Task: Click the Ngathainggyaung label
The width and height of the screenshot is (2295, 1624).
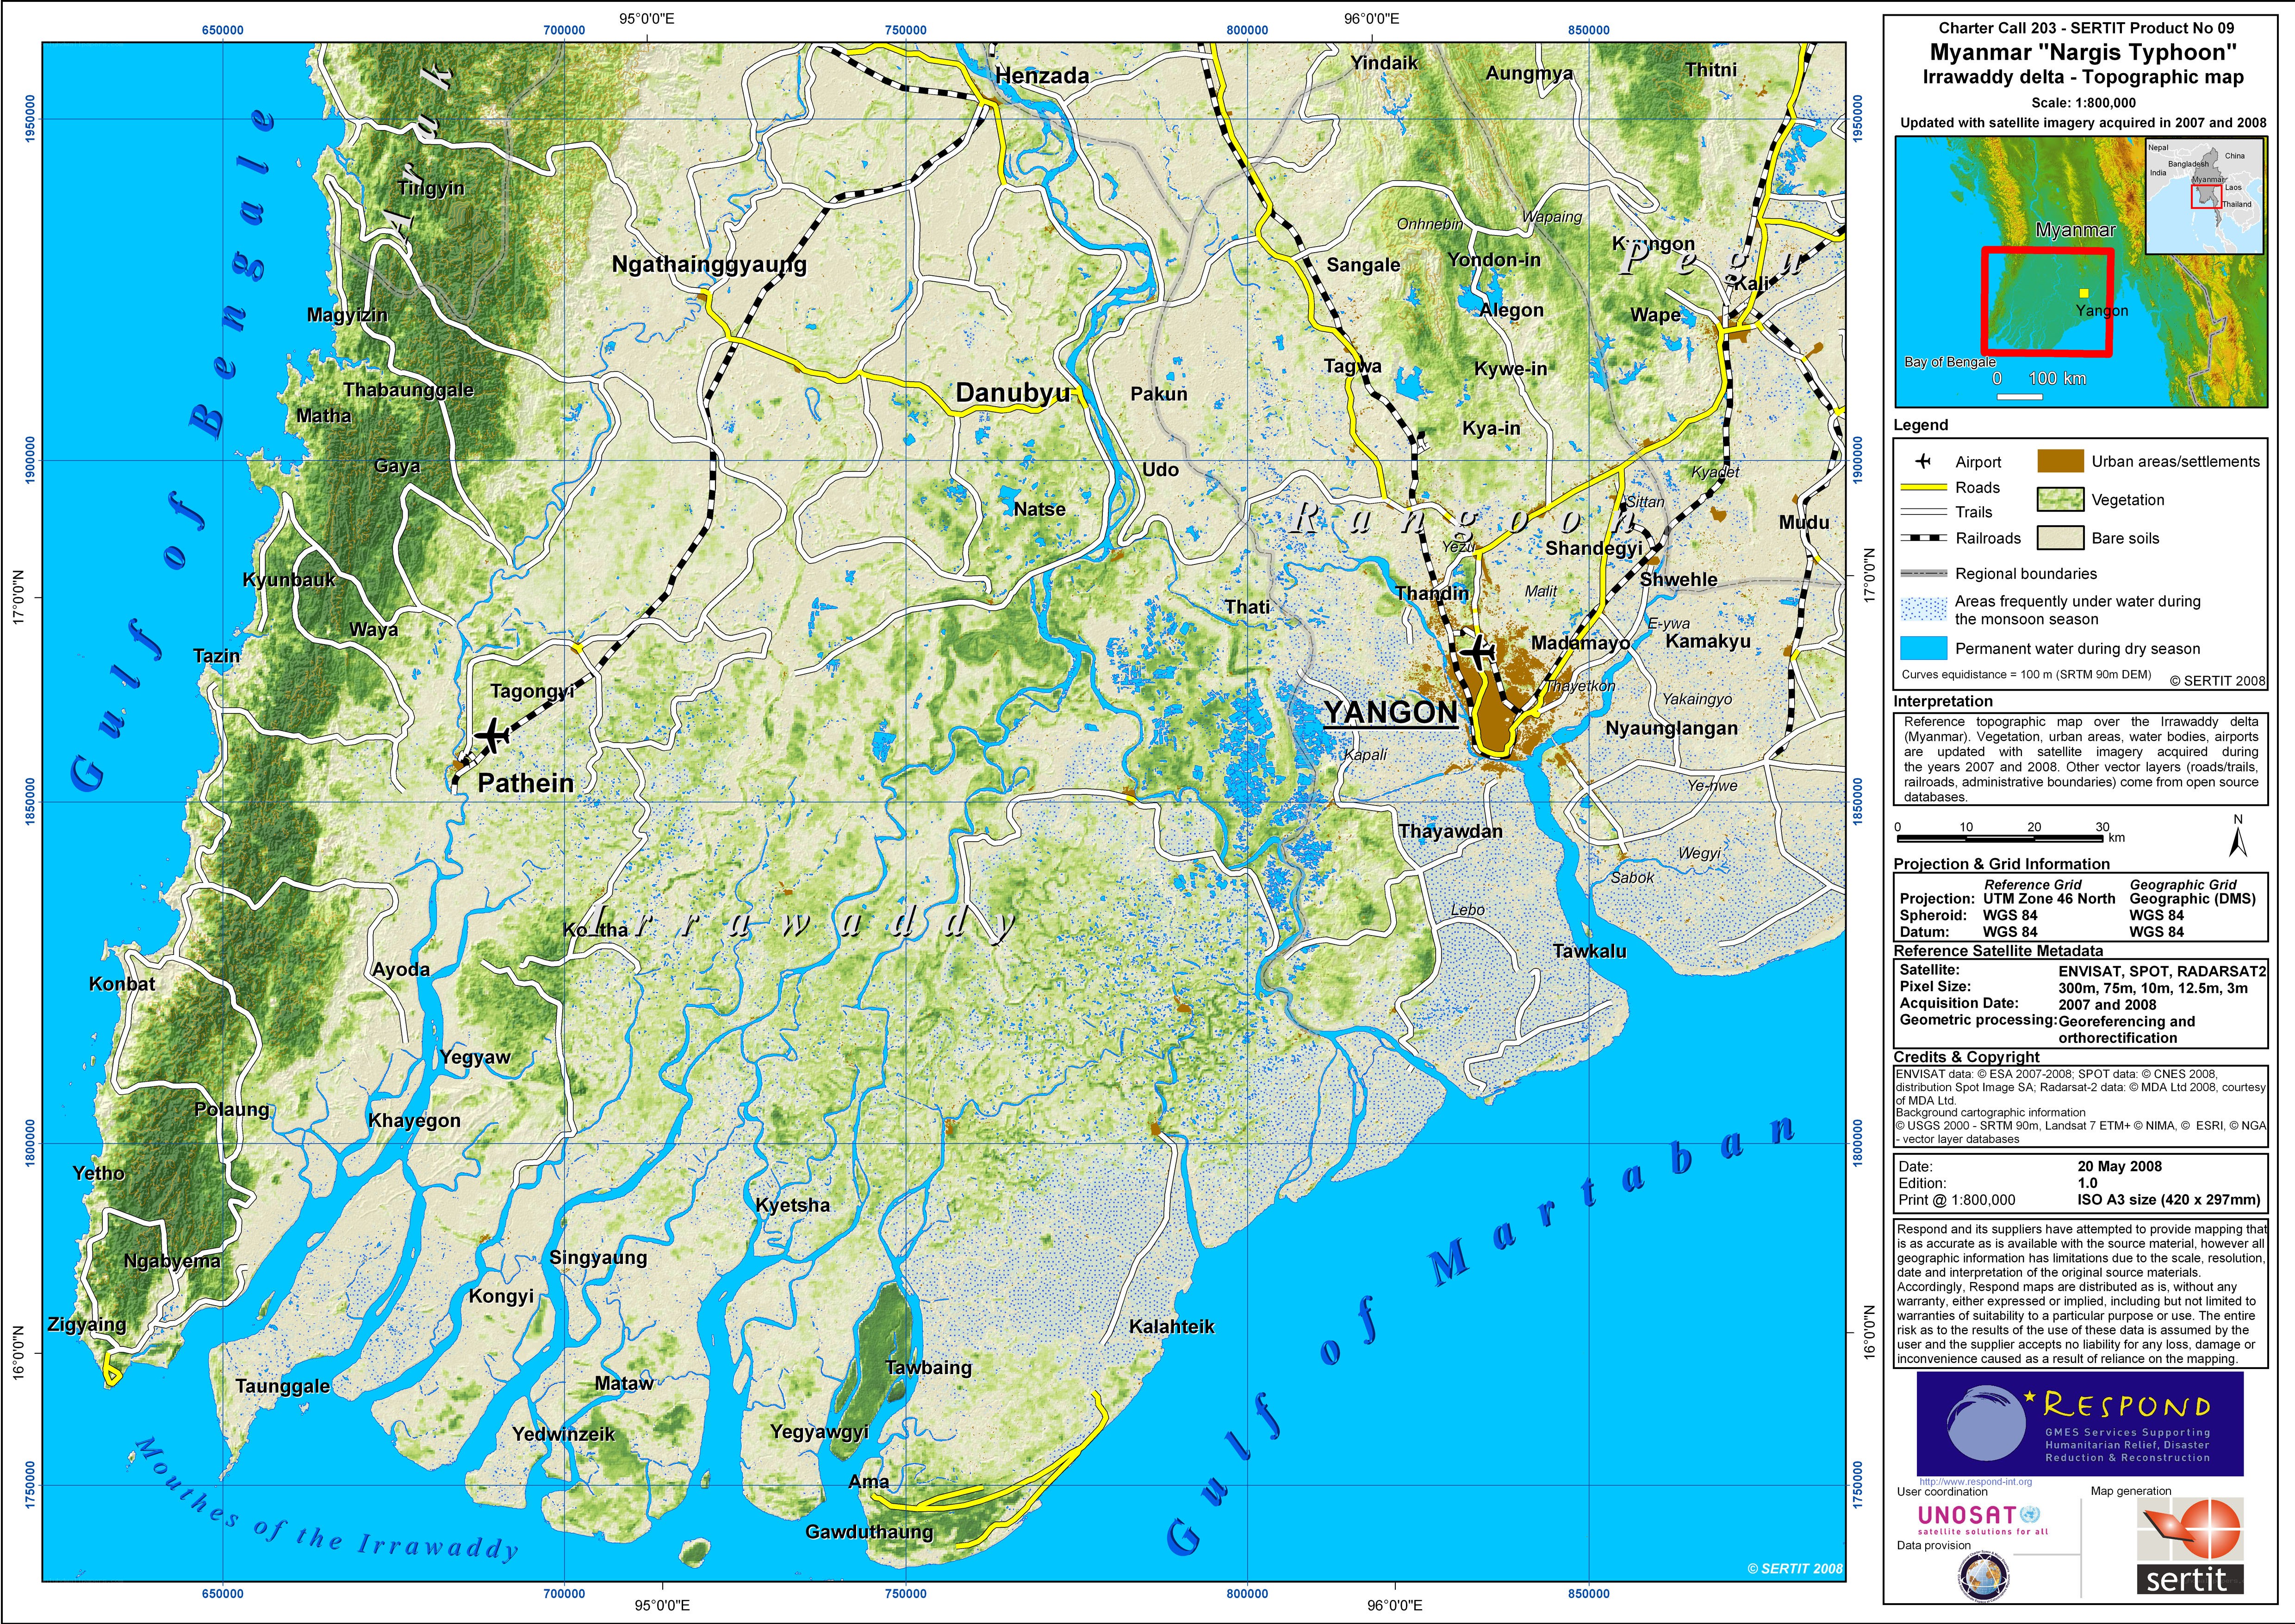Action: point(709,265)
